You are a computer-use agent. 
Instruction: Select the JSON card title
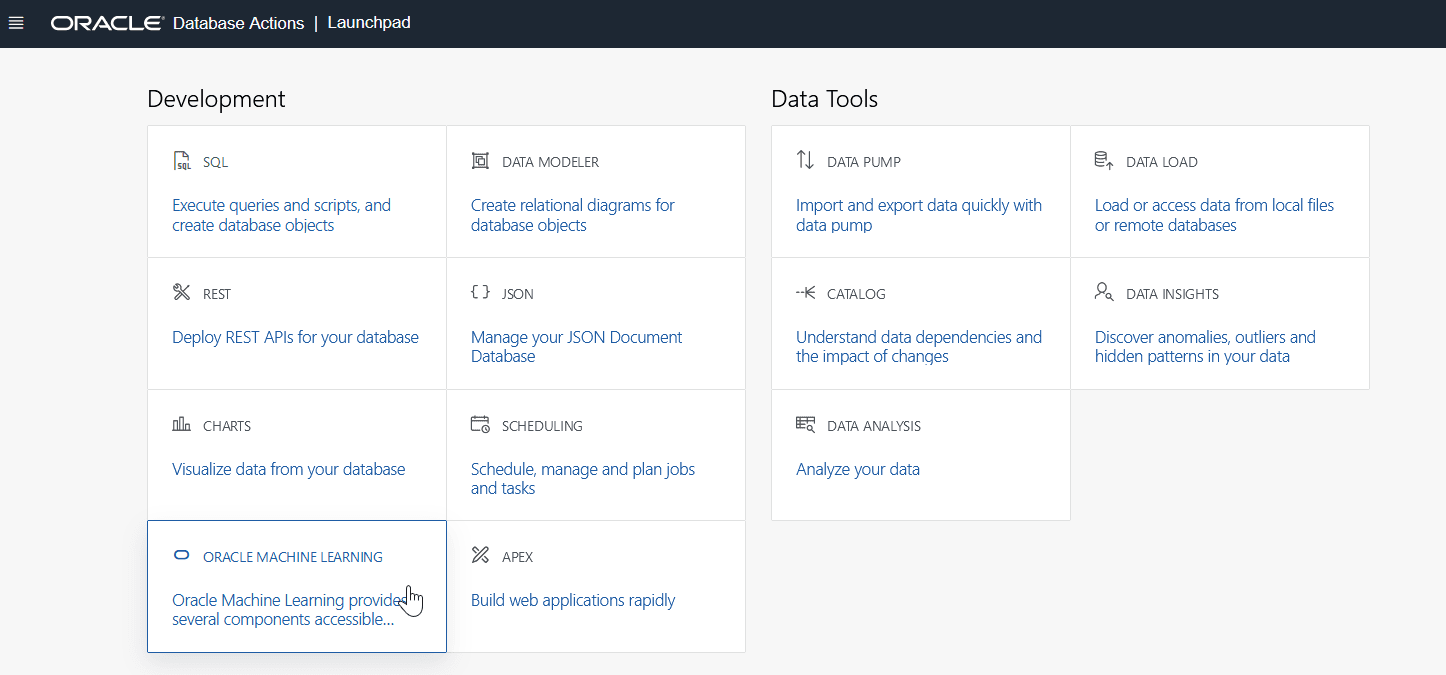[x=517, y=294]
